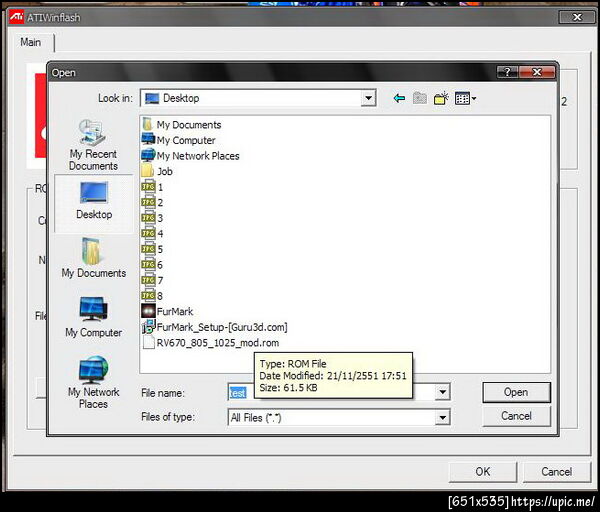This screenshot has width=600, height=512.
Task: Open My Documents in the places bar
Action: [94, 258]
